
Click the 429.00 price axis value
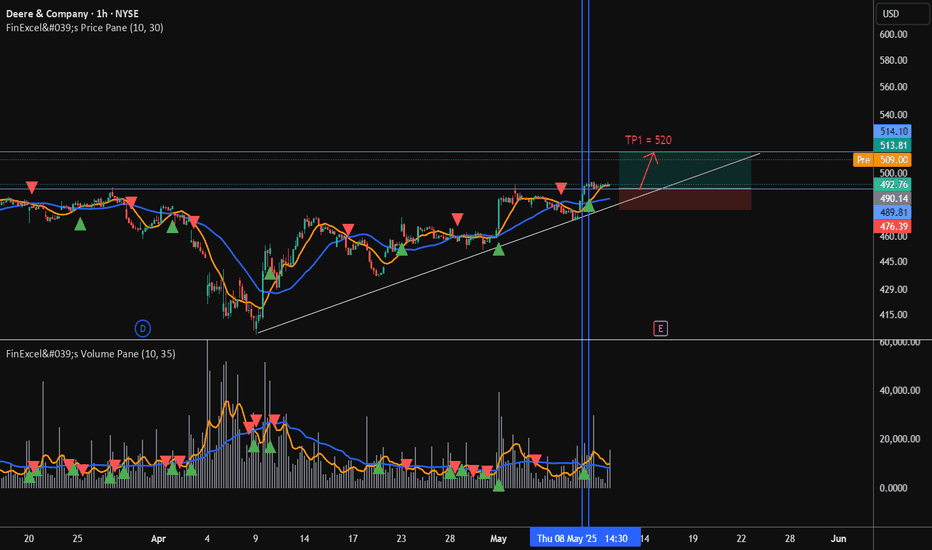(x=893, y=290)
